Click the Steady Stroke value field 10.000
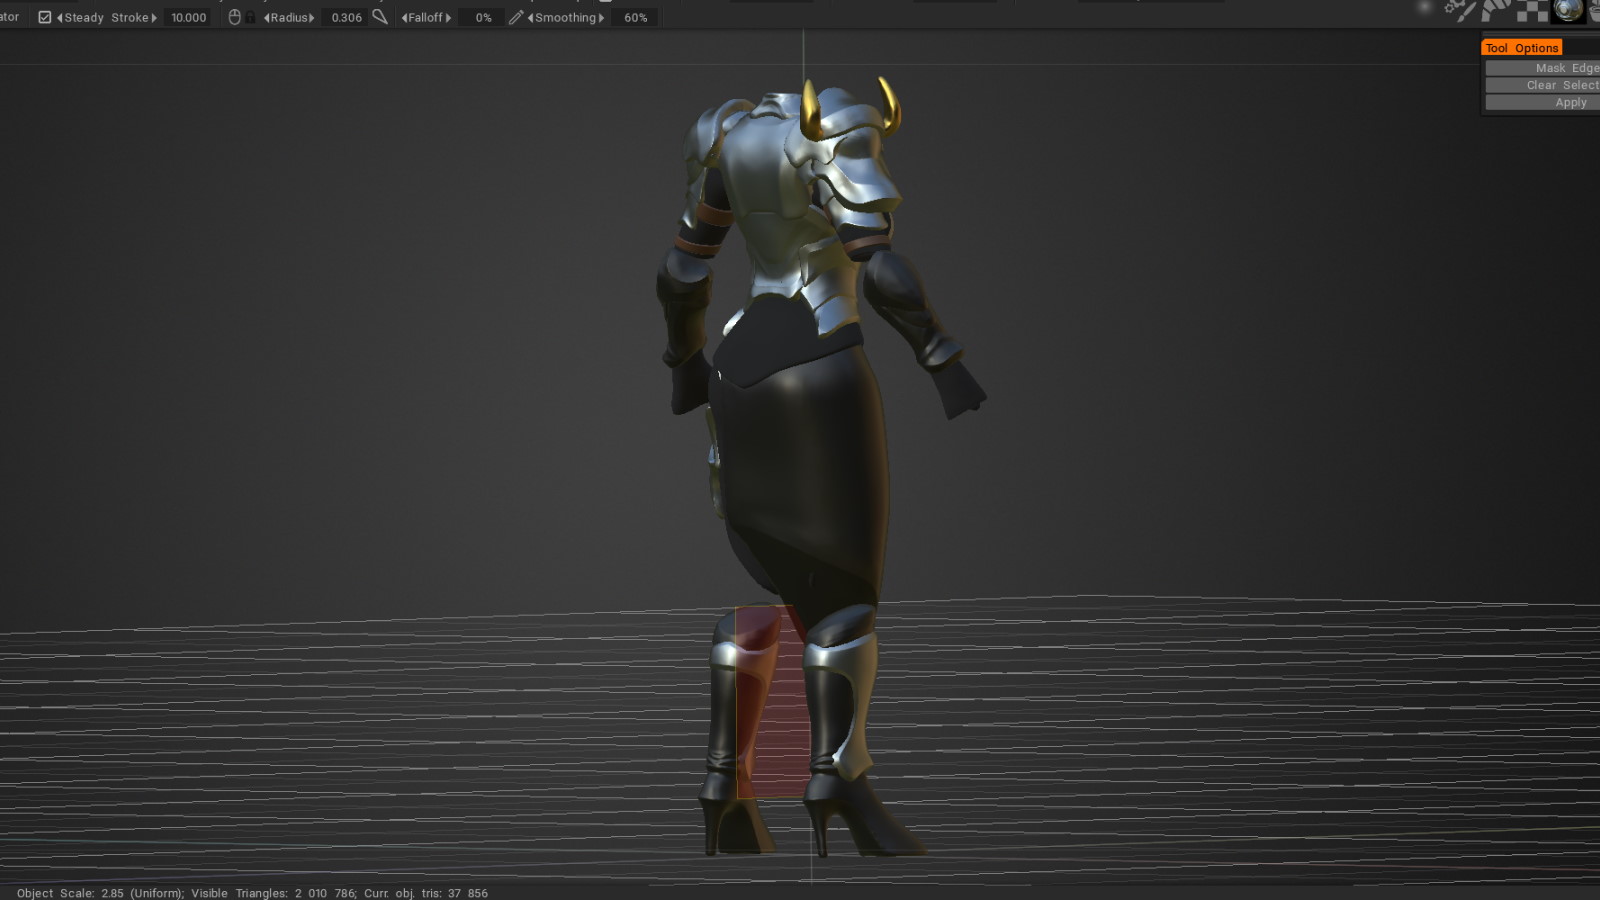 [188, 17]
